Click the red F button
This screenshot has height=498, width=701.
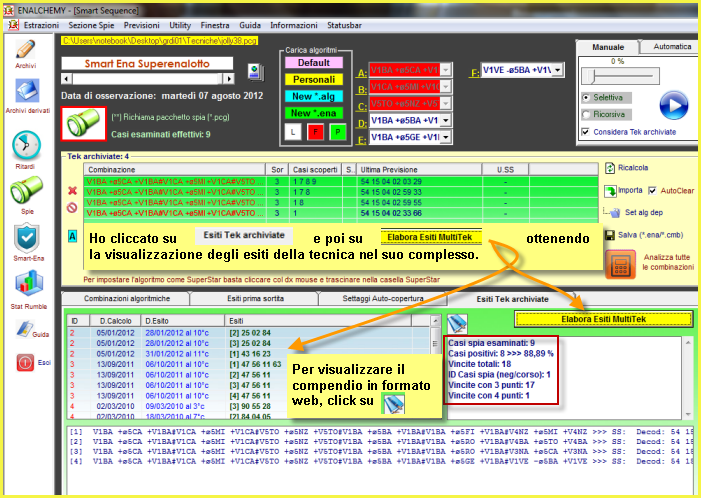point(316,132)
